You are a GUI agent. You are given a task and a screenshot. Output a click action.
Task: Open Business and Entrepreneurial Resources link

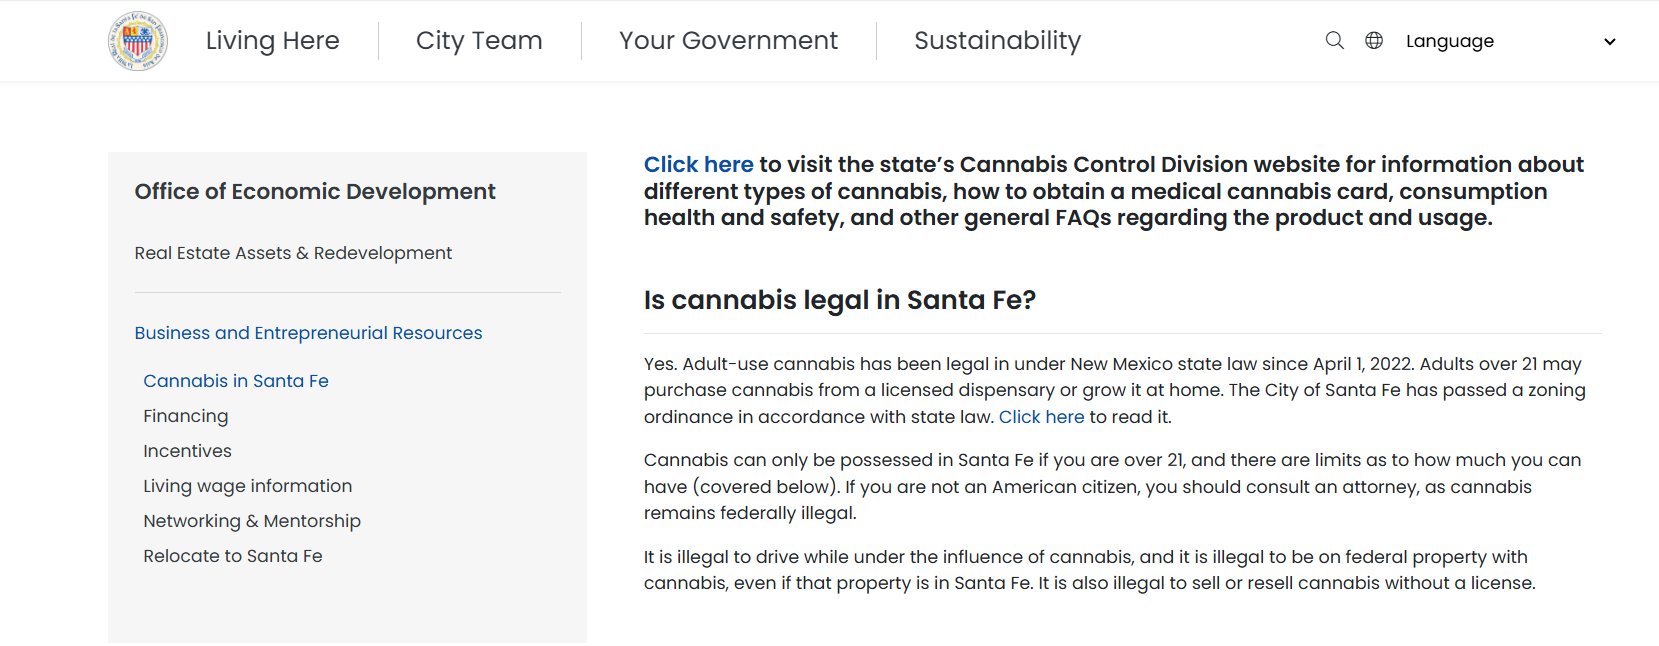(308, 333)
